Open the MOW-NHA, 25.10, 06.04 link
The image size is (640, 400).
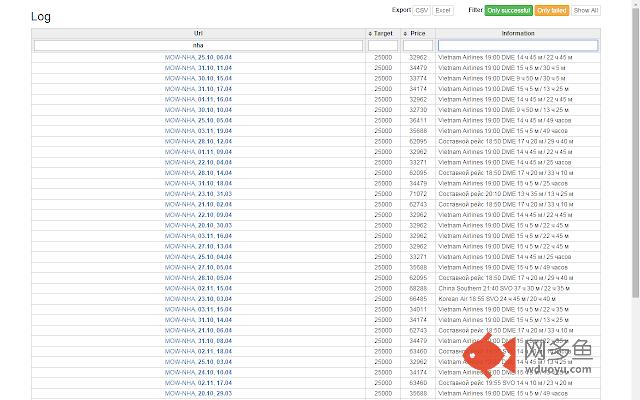tap(198, 58)
